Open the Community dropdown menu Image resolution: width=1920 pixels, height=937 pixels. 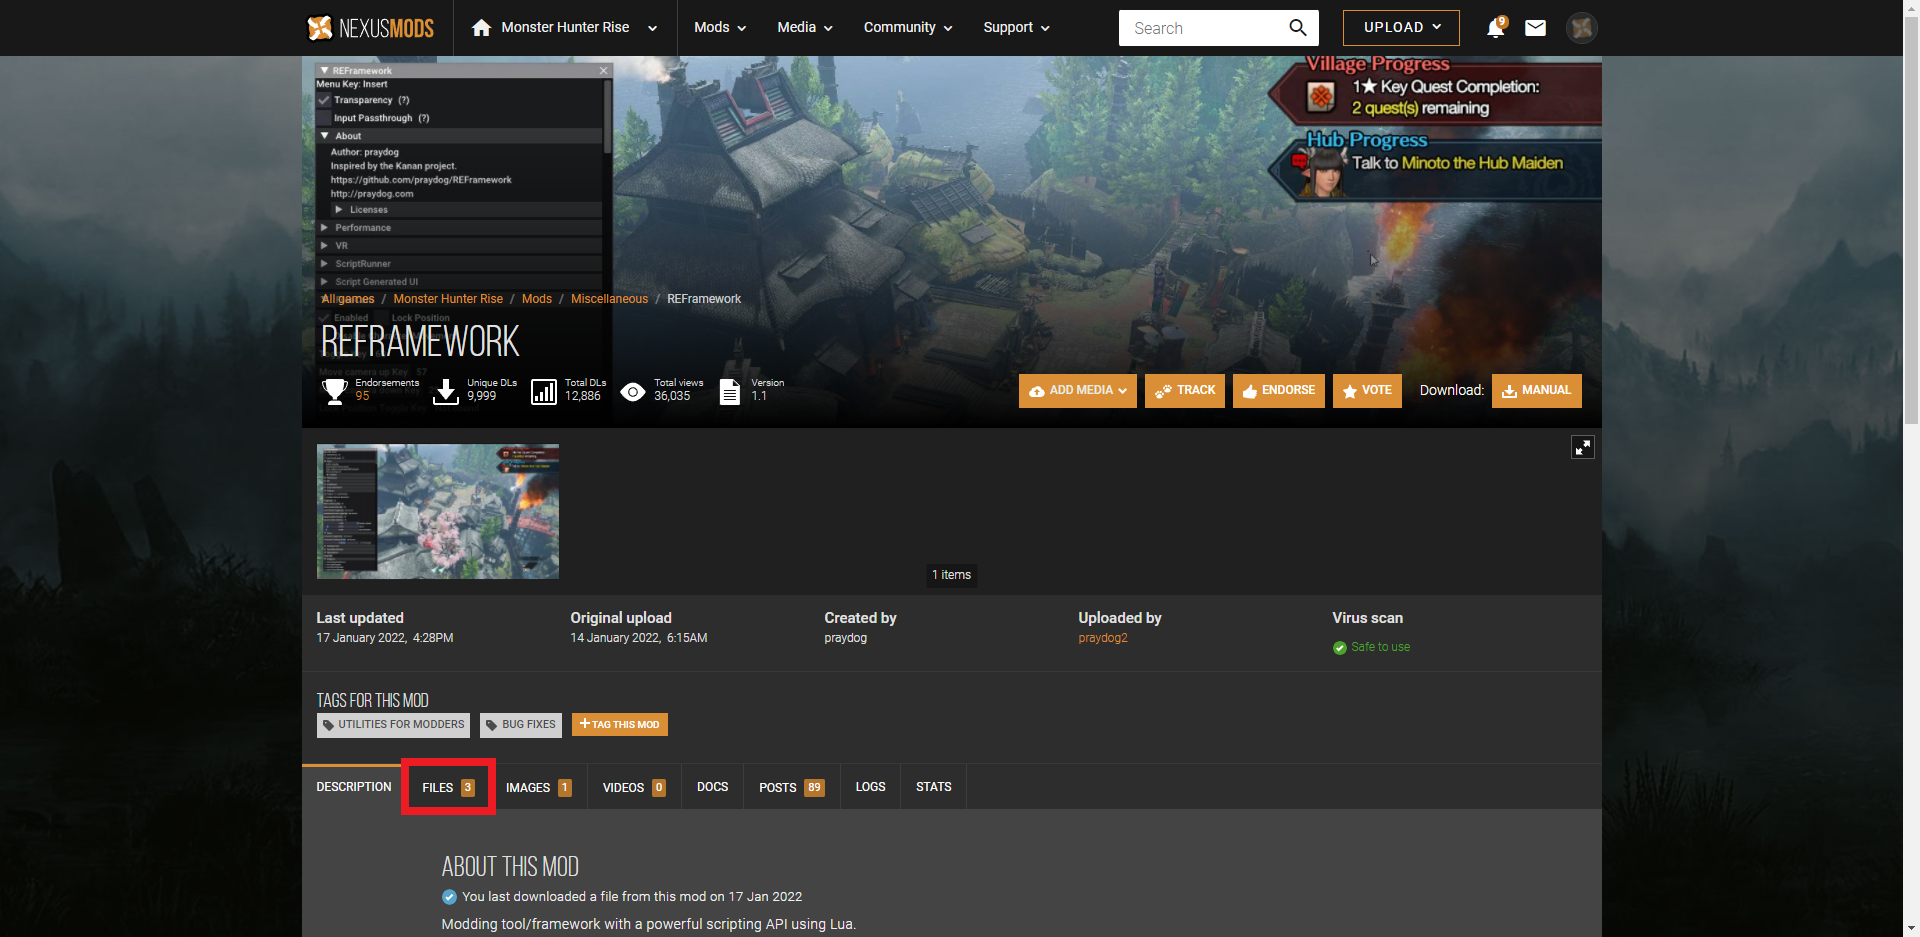pos(908,28)
